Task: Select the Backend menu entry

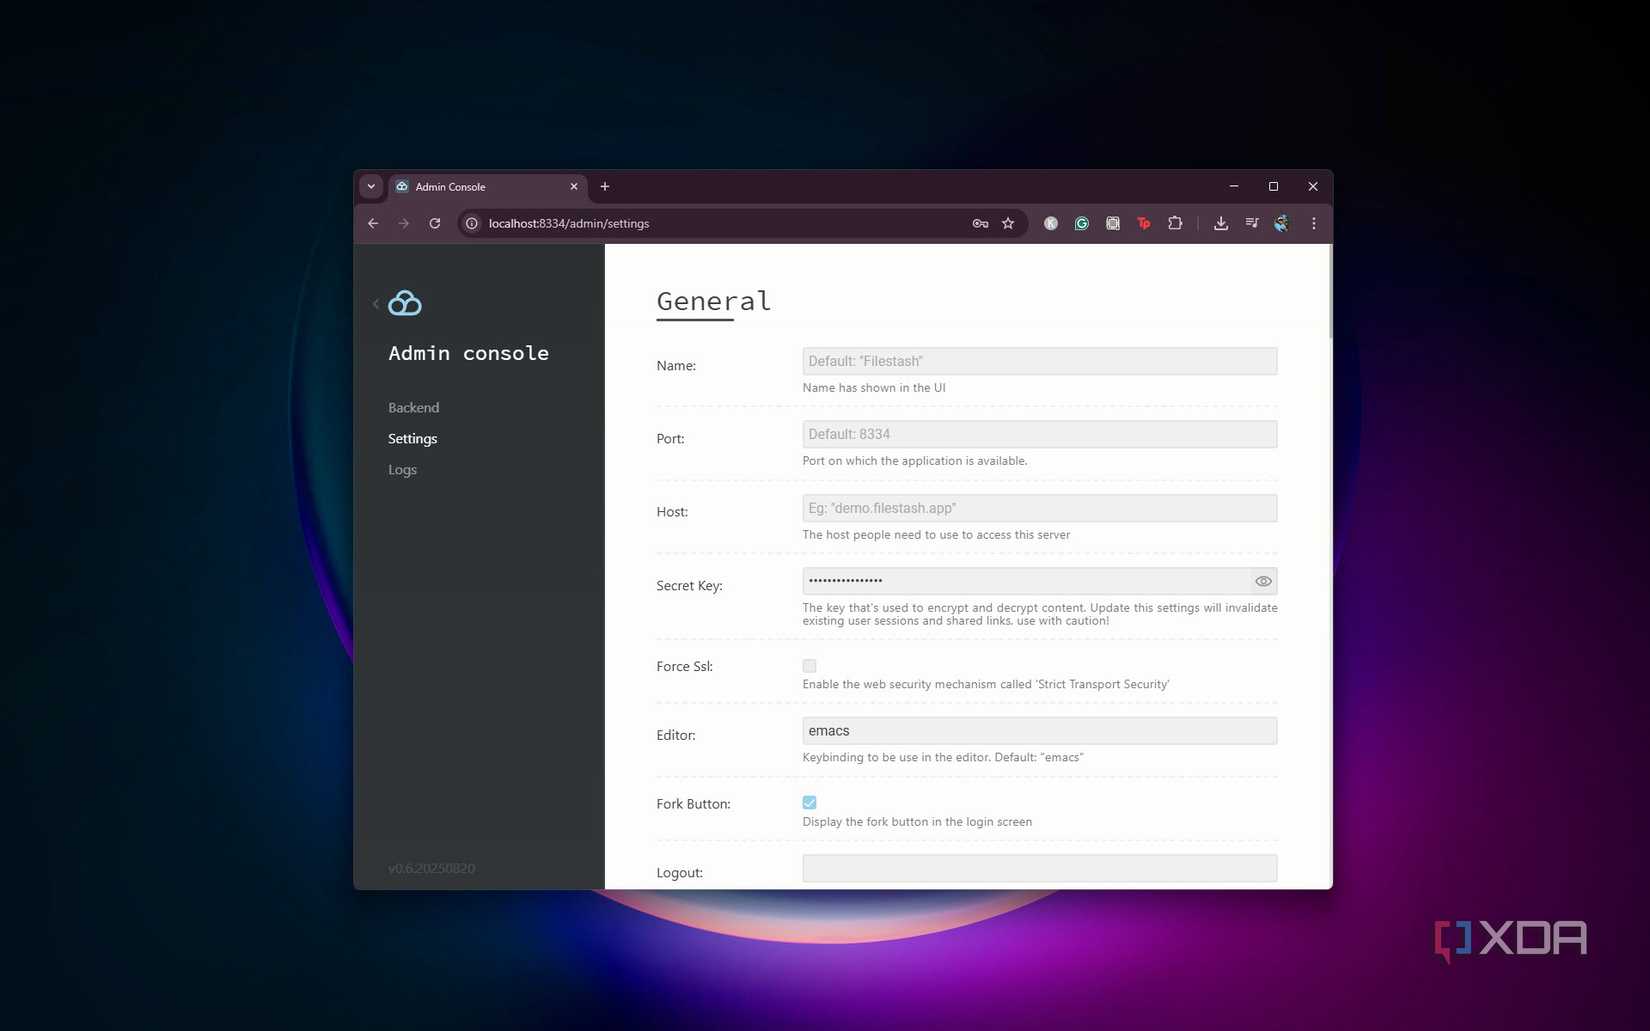Action: [x=413, y=407]
